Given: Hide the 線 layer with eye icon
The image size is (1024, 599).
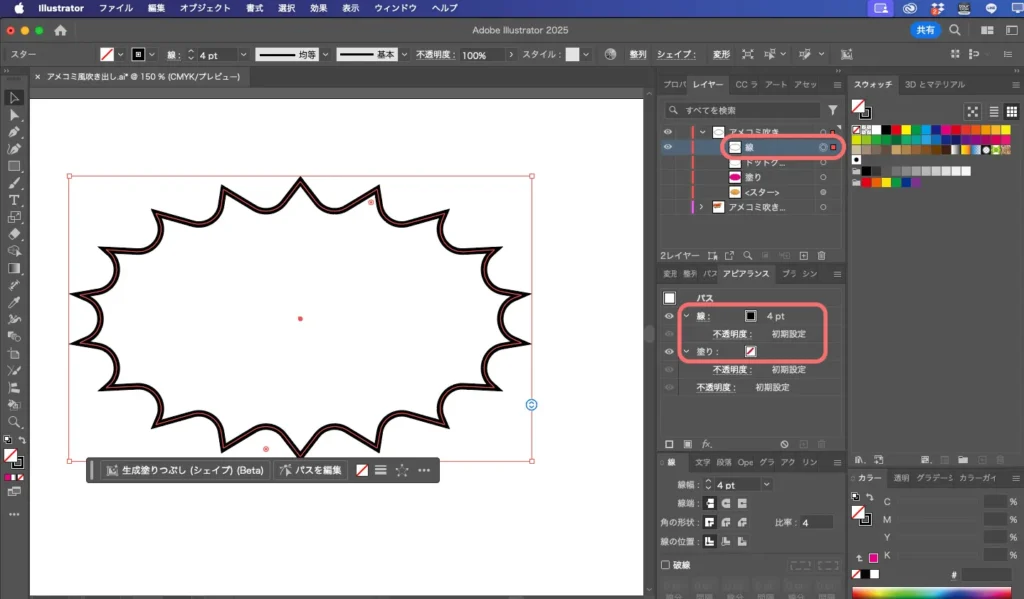Looking at the screenshot, I should pyautogui.click(x=668, y=147).
